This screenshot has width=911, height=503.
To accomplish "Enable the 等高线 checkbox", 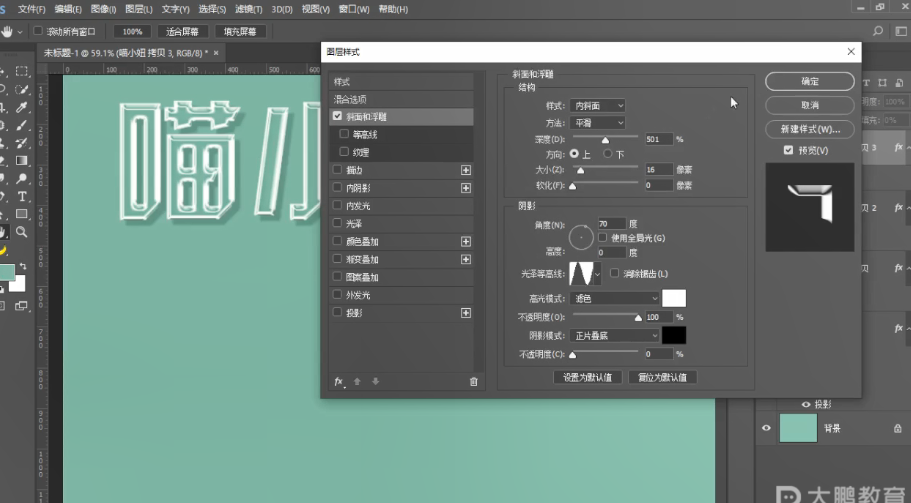I will [x=345, y=134].
